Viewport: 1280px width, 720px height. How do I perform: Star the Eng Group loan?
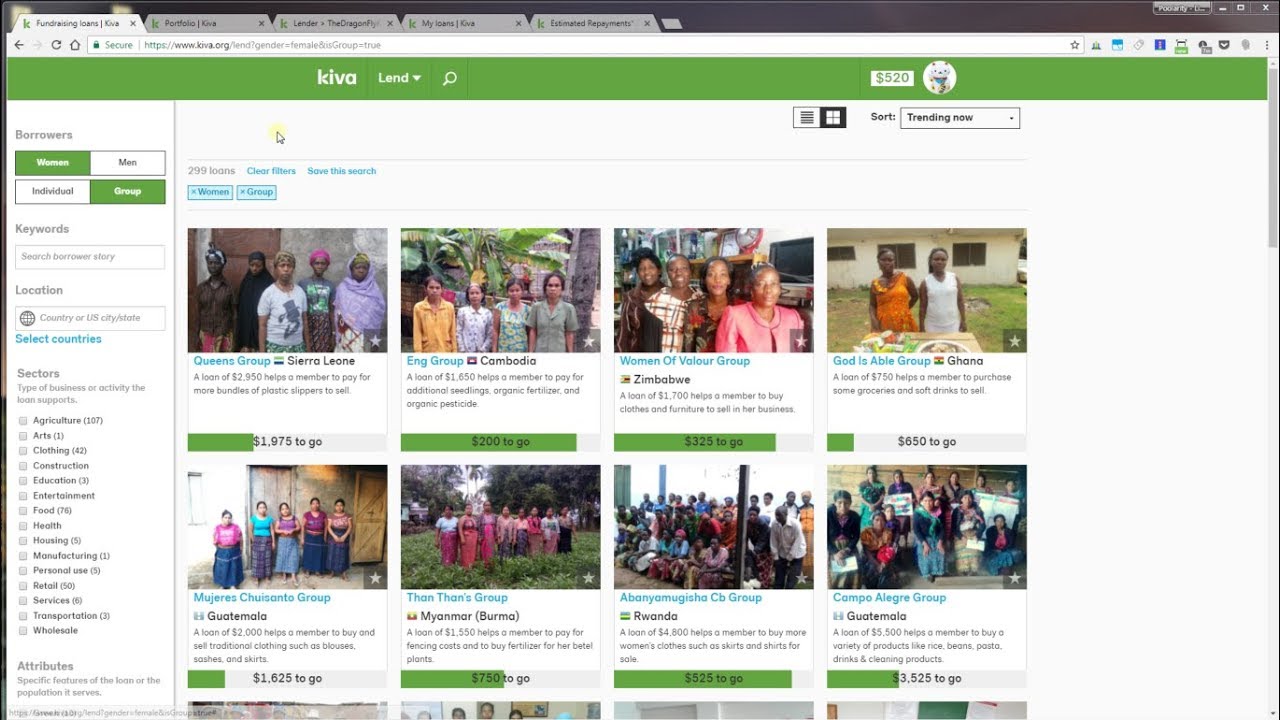588,341
